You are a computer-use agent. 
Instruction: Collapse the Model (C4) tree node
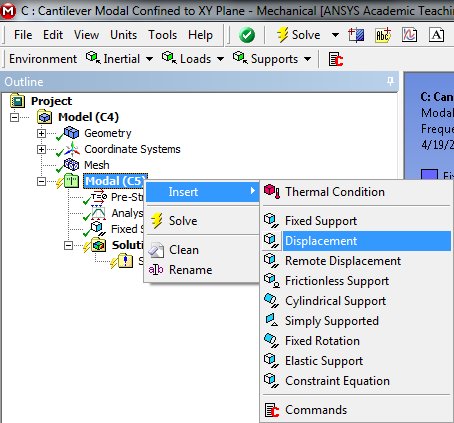tap(14, 117)
